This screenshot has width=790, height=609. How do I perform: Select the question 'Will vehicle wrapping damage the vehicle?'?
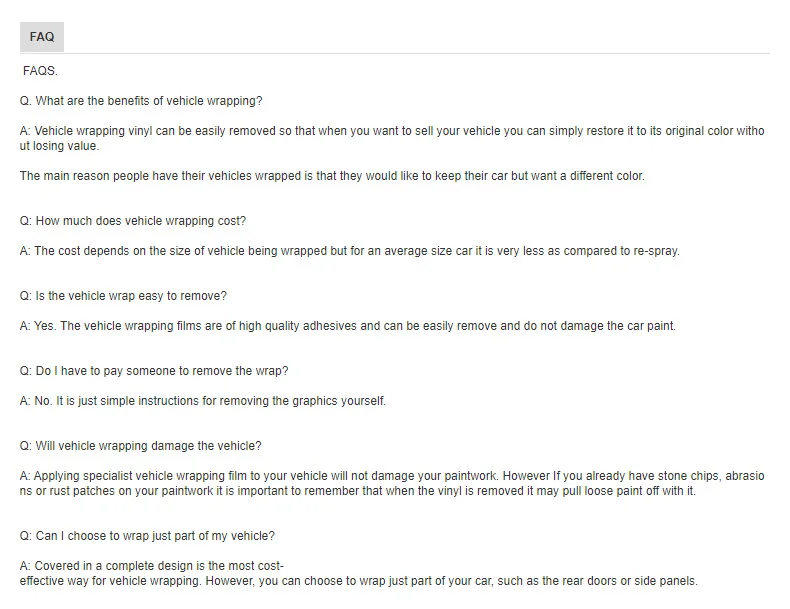[x=140, y=446]
